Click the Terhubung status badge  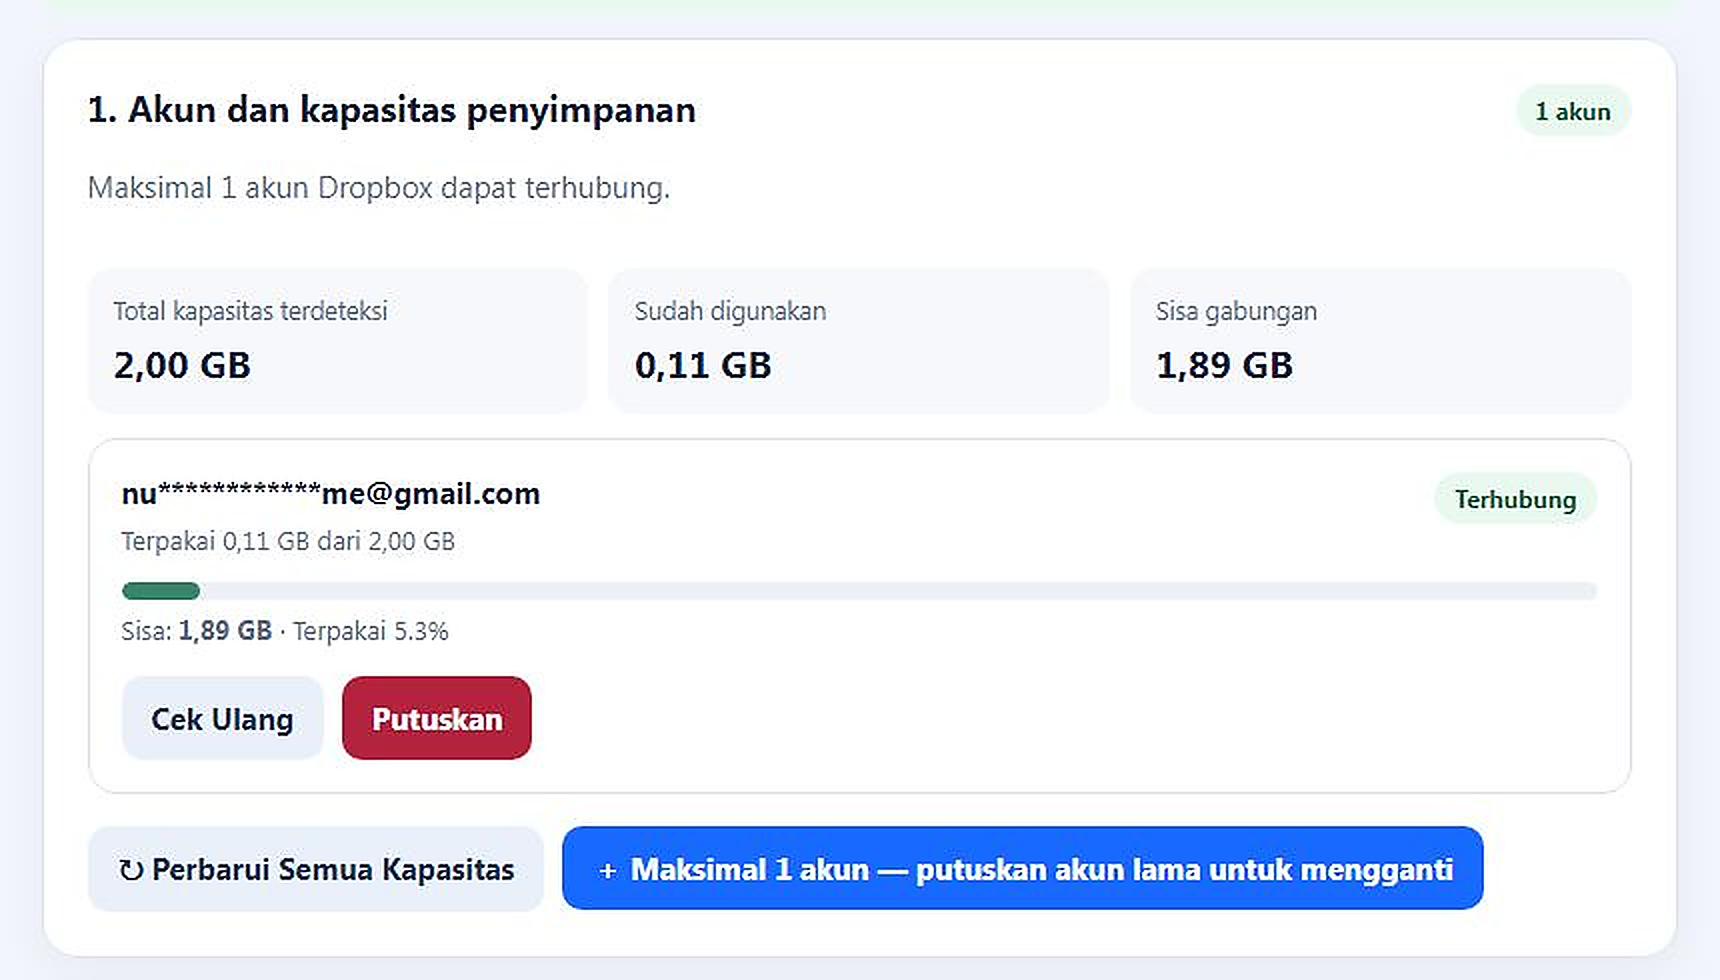tap(1515, 499)
